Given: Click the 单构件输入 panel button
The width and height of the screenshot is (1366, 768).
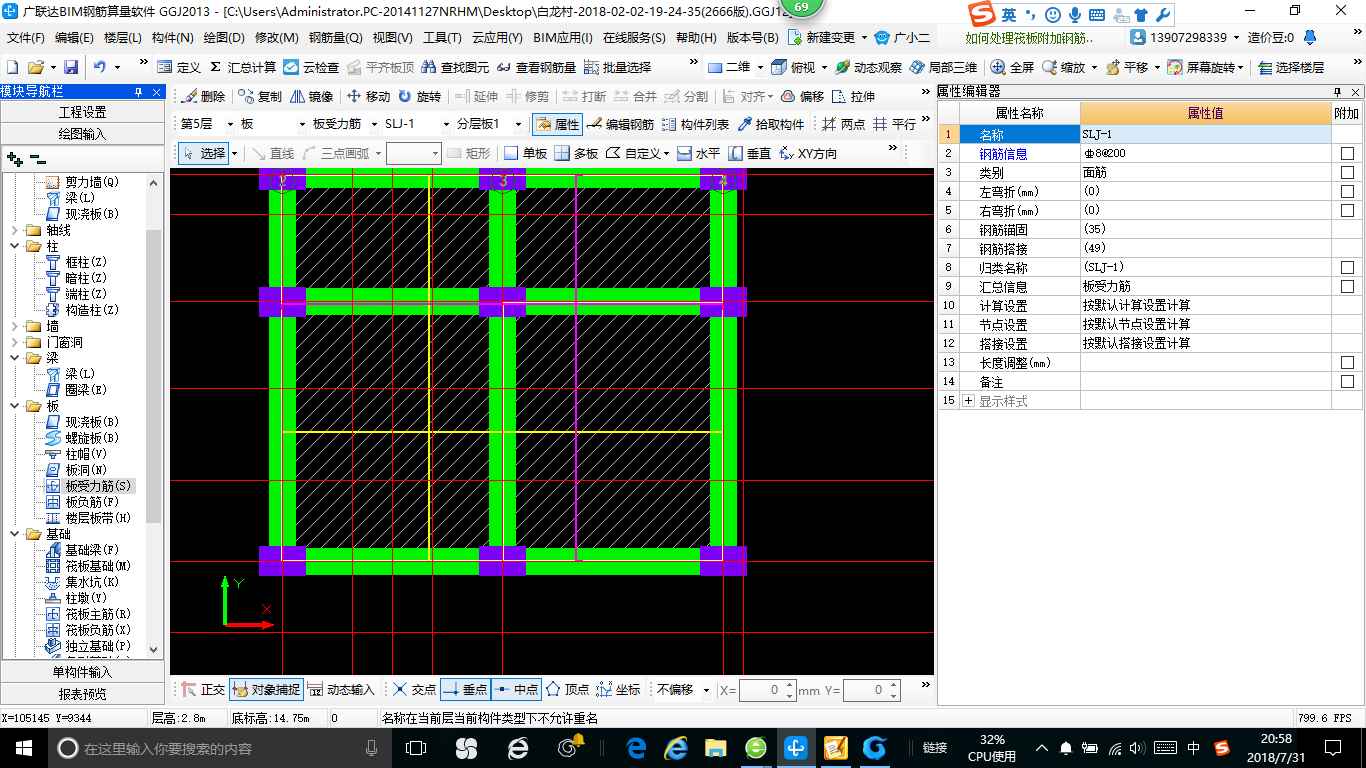Looking at the screenshot, I should coord(82,672).
